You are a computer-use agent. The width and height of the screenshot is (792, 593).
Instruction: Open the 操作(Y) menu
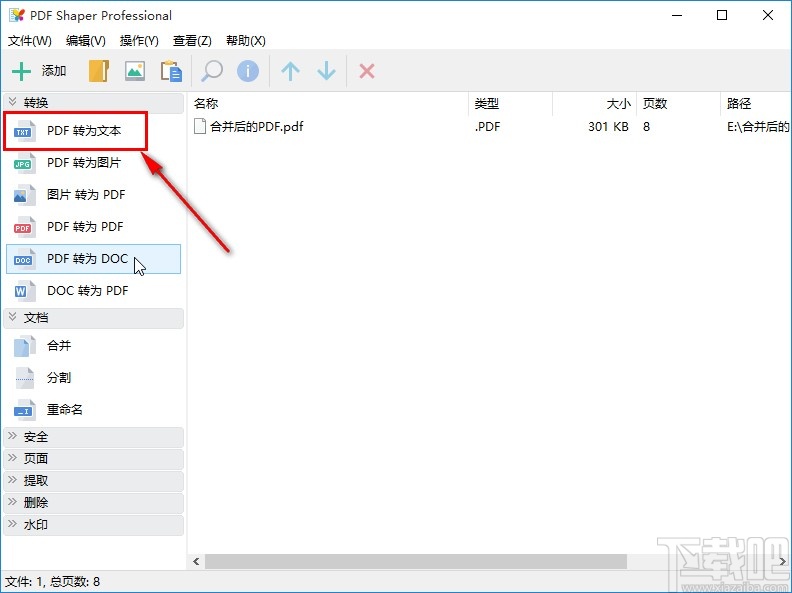[x=139, y=40]
